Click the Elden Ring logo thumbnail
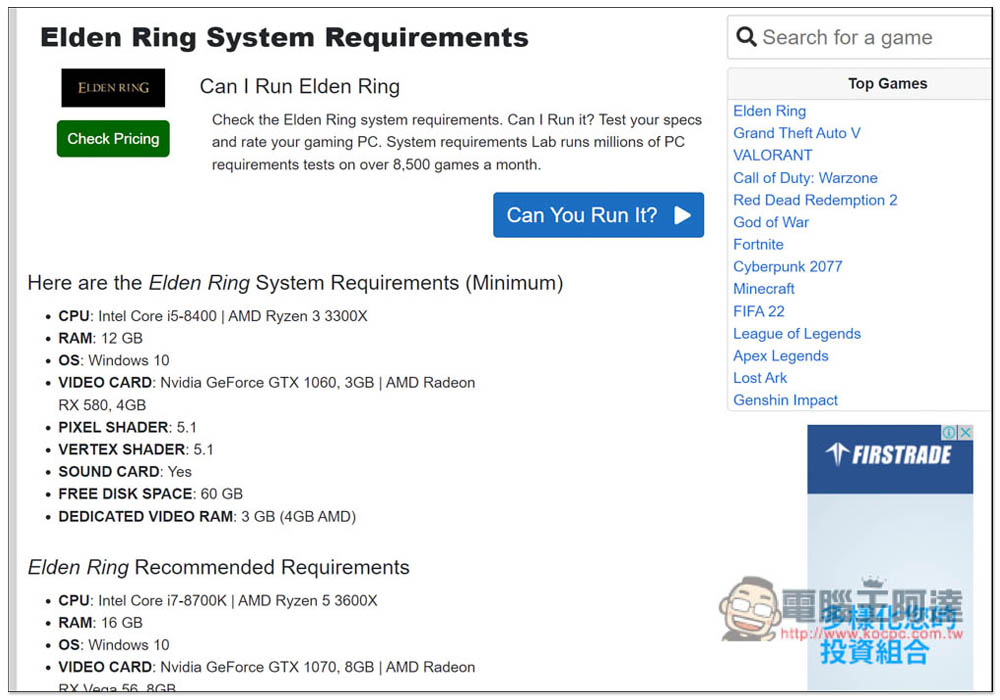Viewport: 1000px width, 700px height. pos(113,88)
